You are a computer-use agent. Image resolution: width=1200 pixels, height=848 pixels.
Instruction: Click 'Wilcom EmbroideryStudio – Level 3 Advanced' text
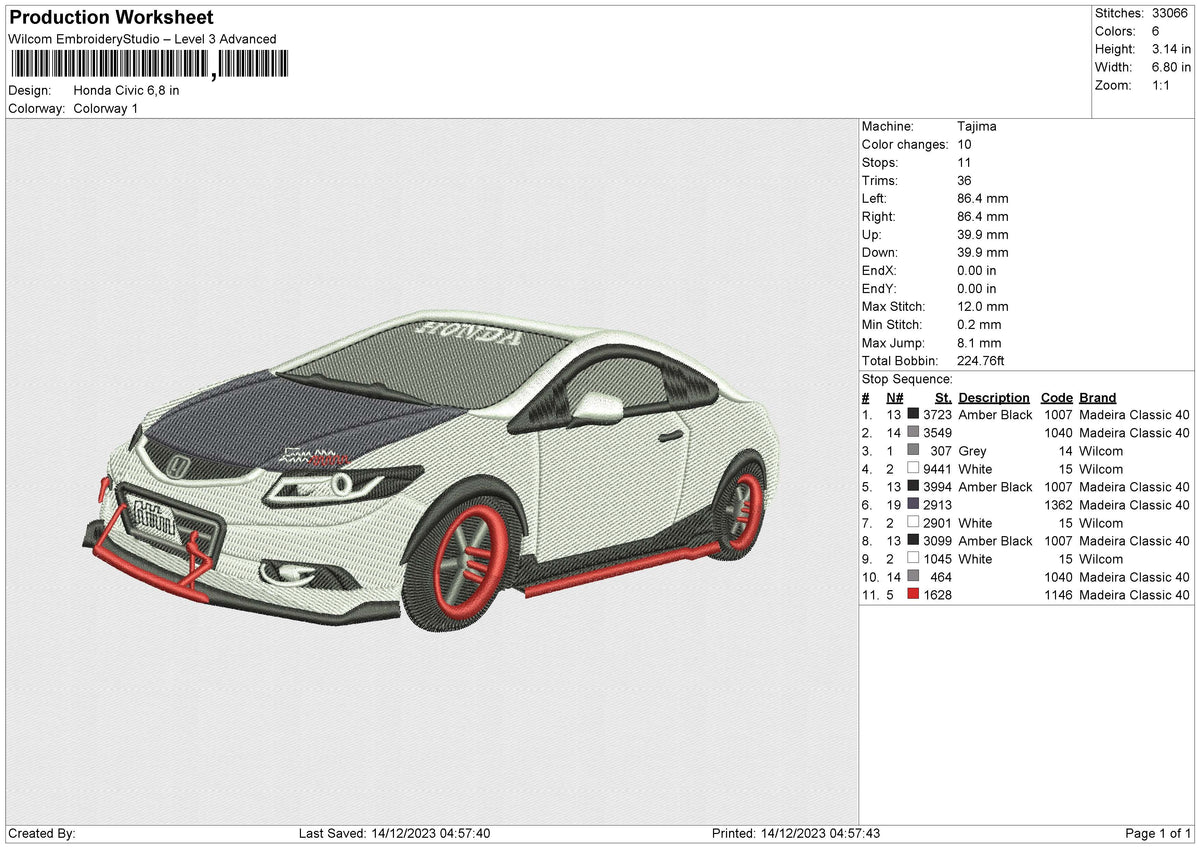[x=142, y=39]
